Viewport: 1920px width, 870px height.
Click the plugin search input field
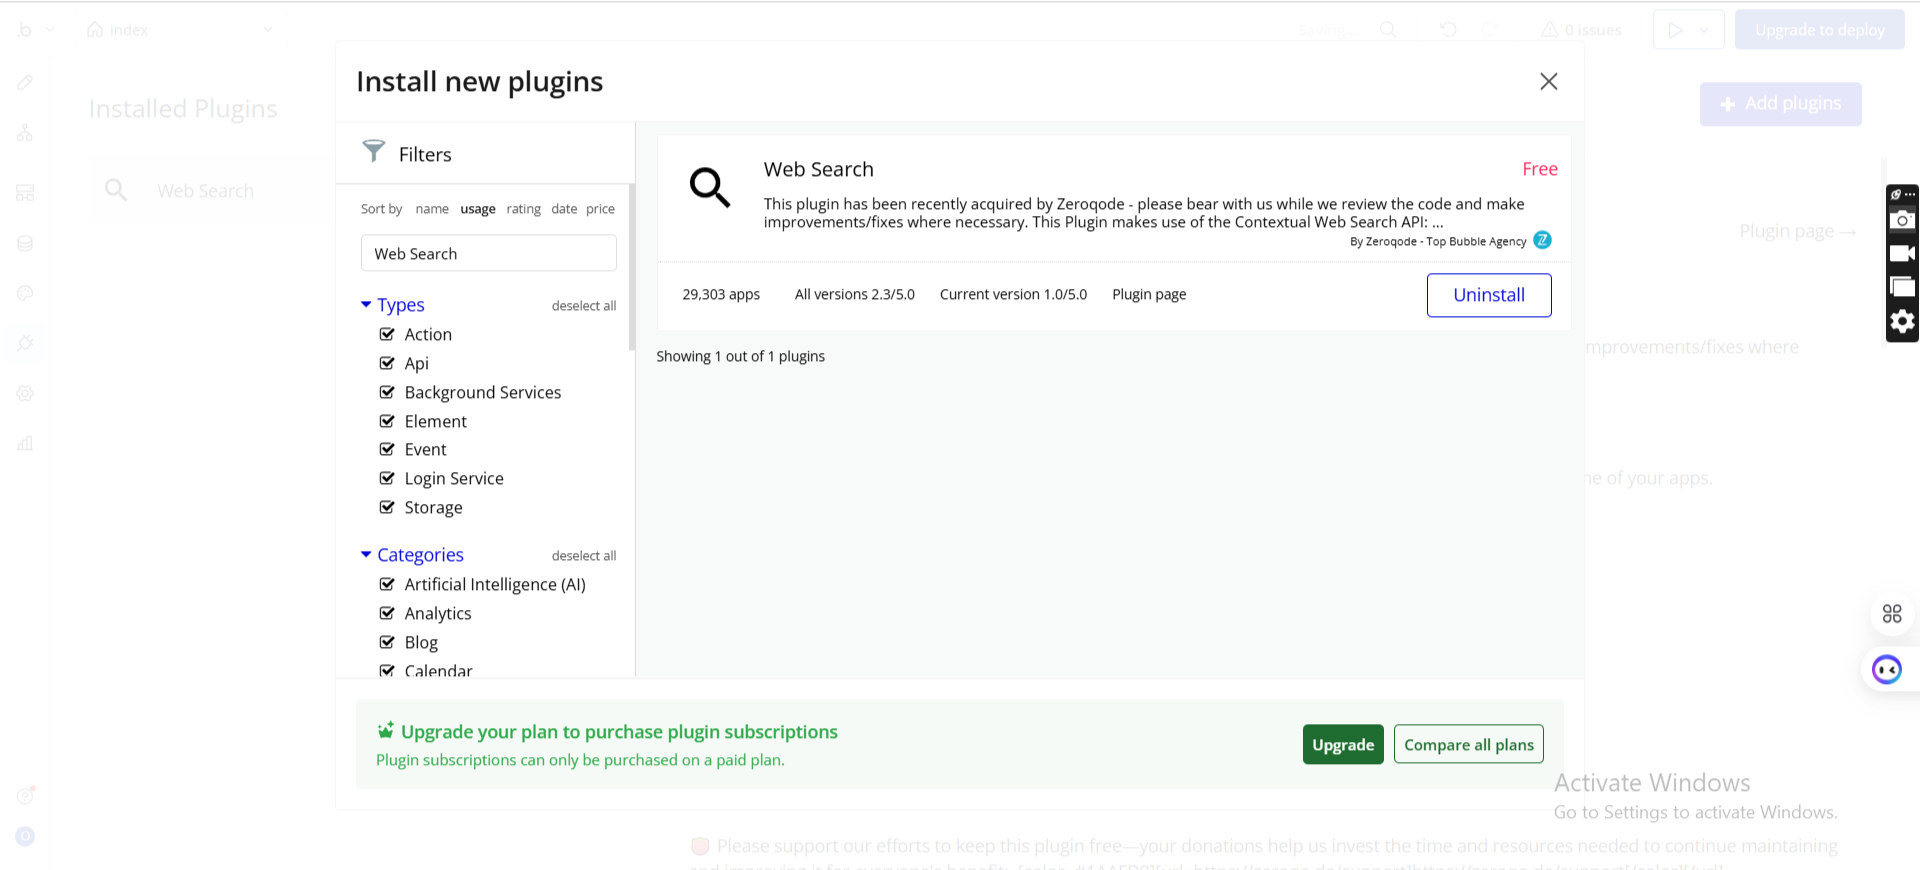point(488,254)
